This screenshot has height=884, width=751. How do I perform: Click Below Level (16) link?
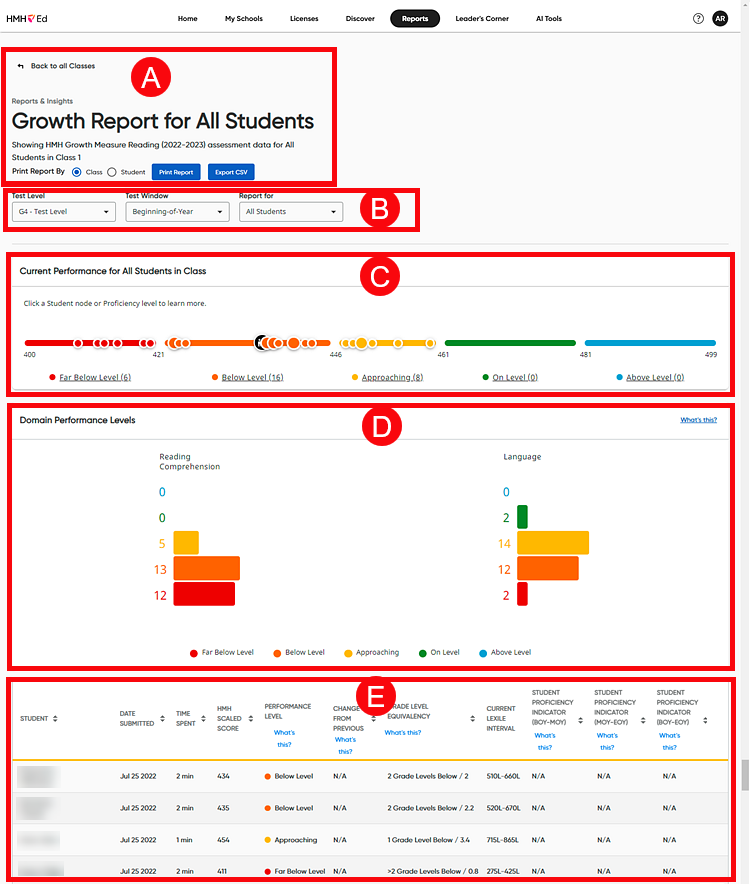[252, 377]
